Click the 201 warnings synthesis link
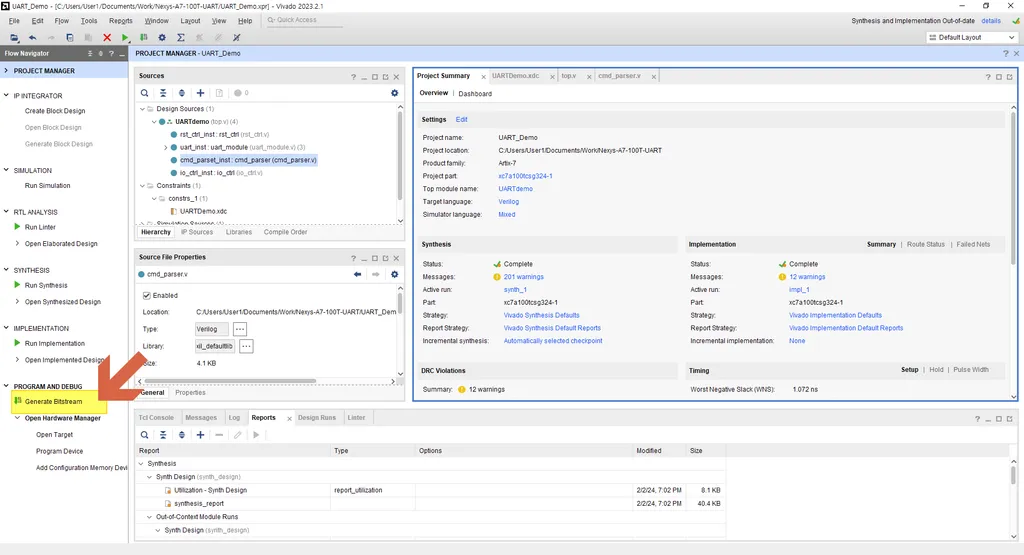1024x555 pixels. click(x=524, y=277)
